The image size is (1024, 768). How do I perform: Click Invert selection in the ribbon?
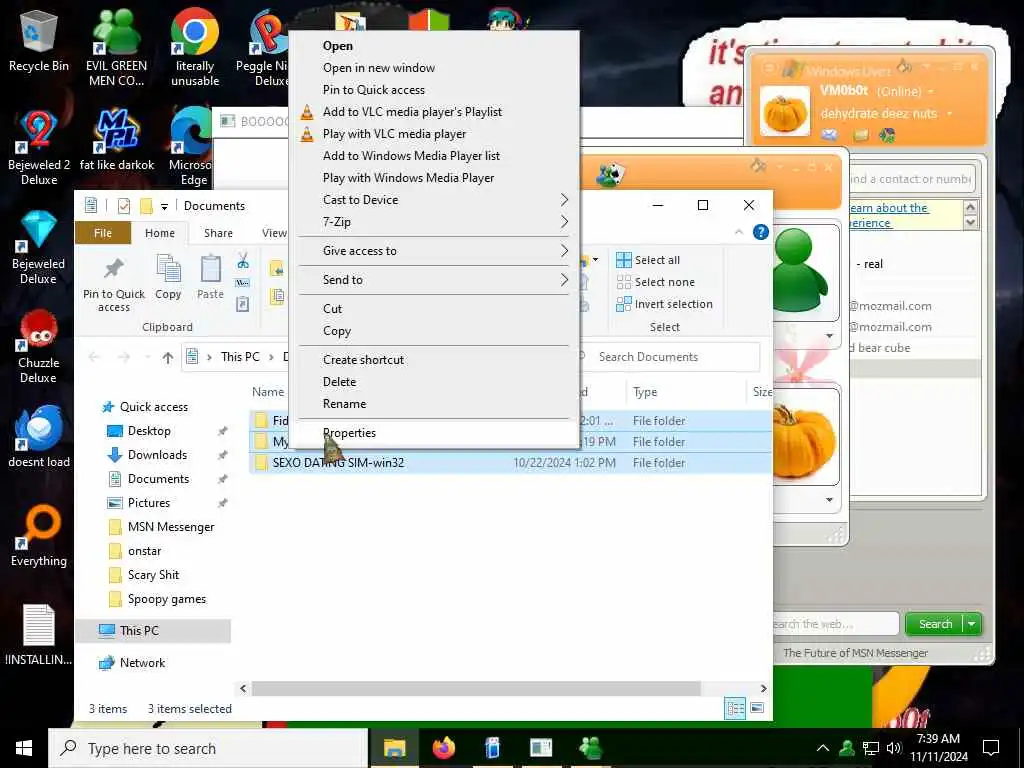pyautogui.click(x=664, y=304)
